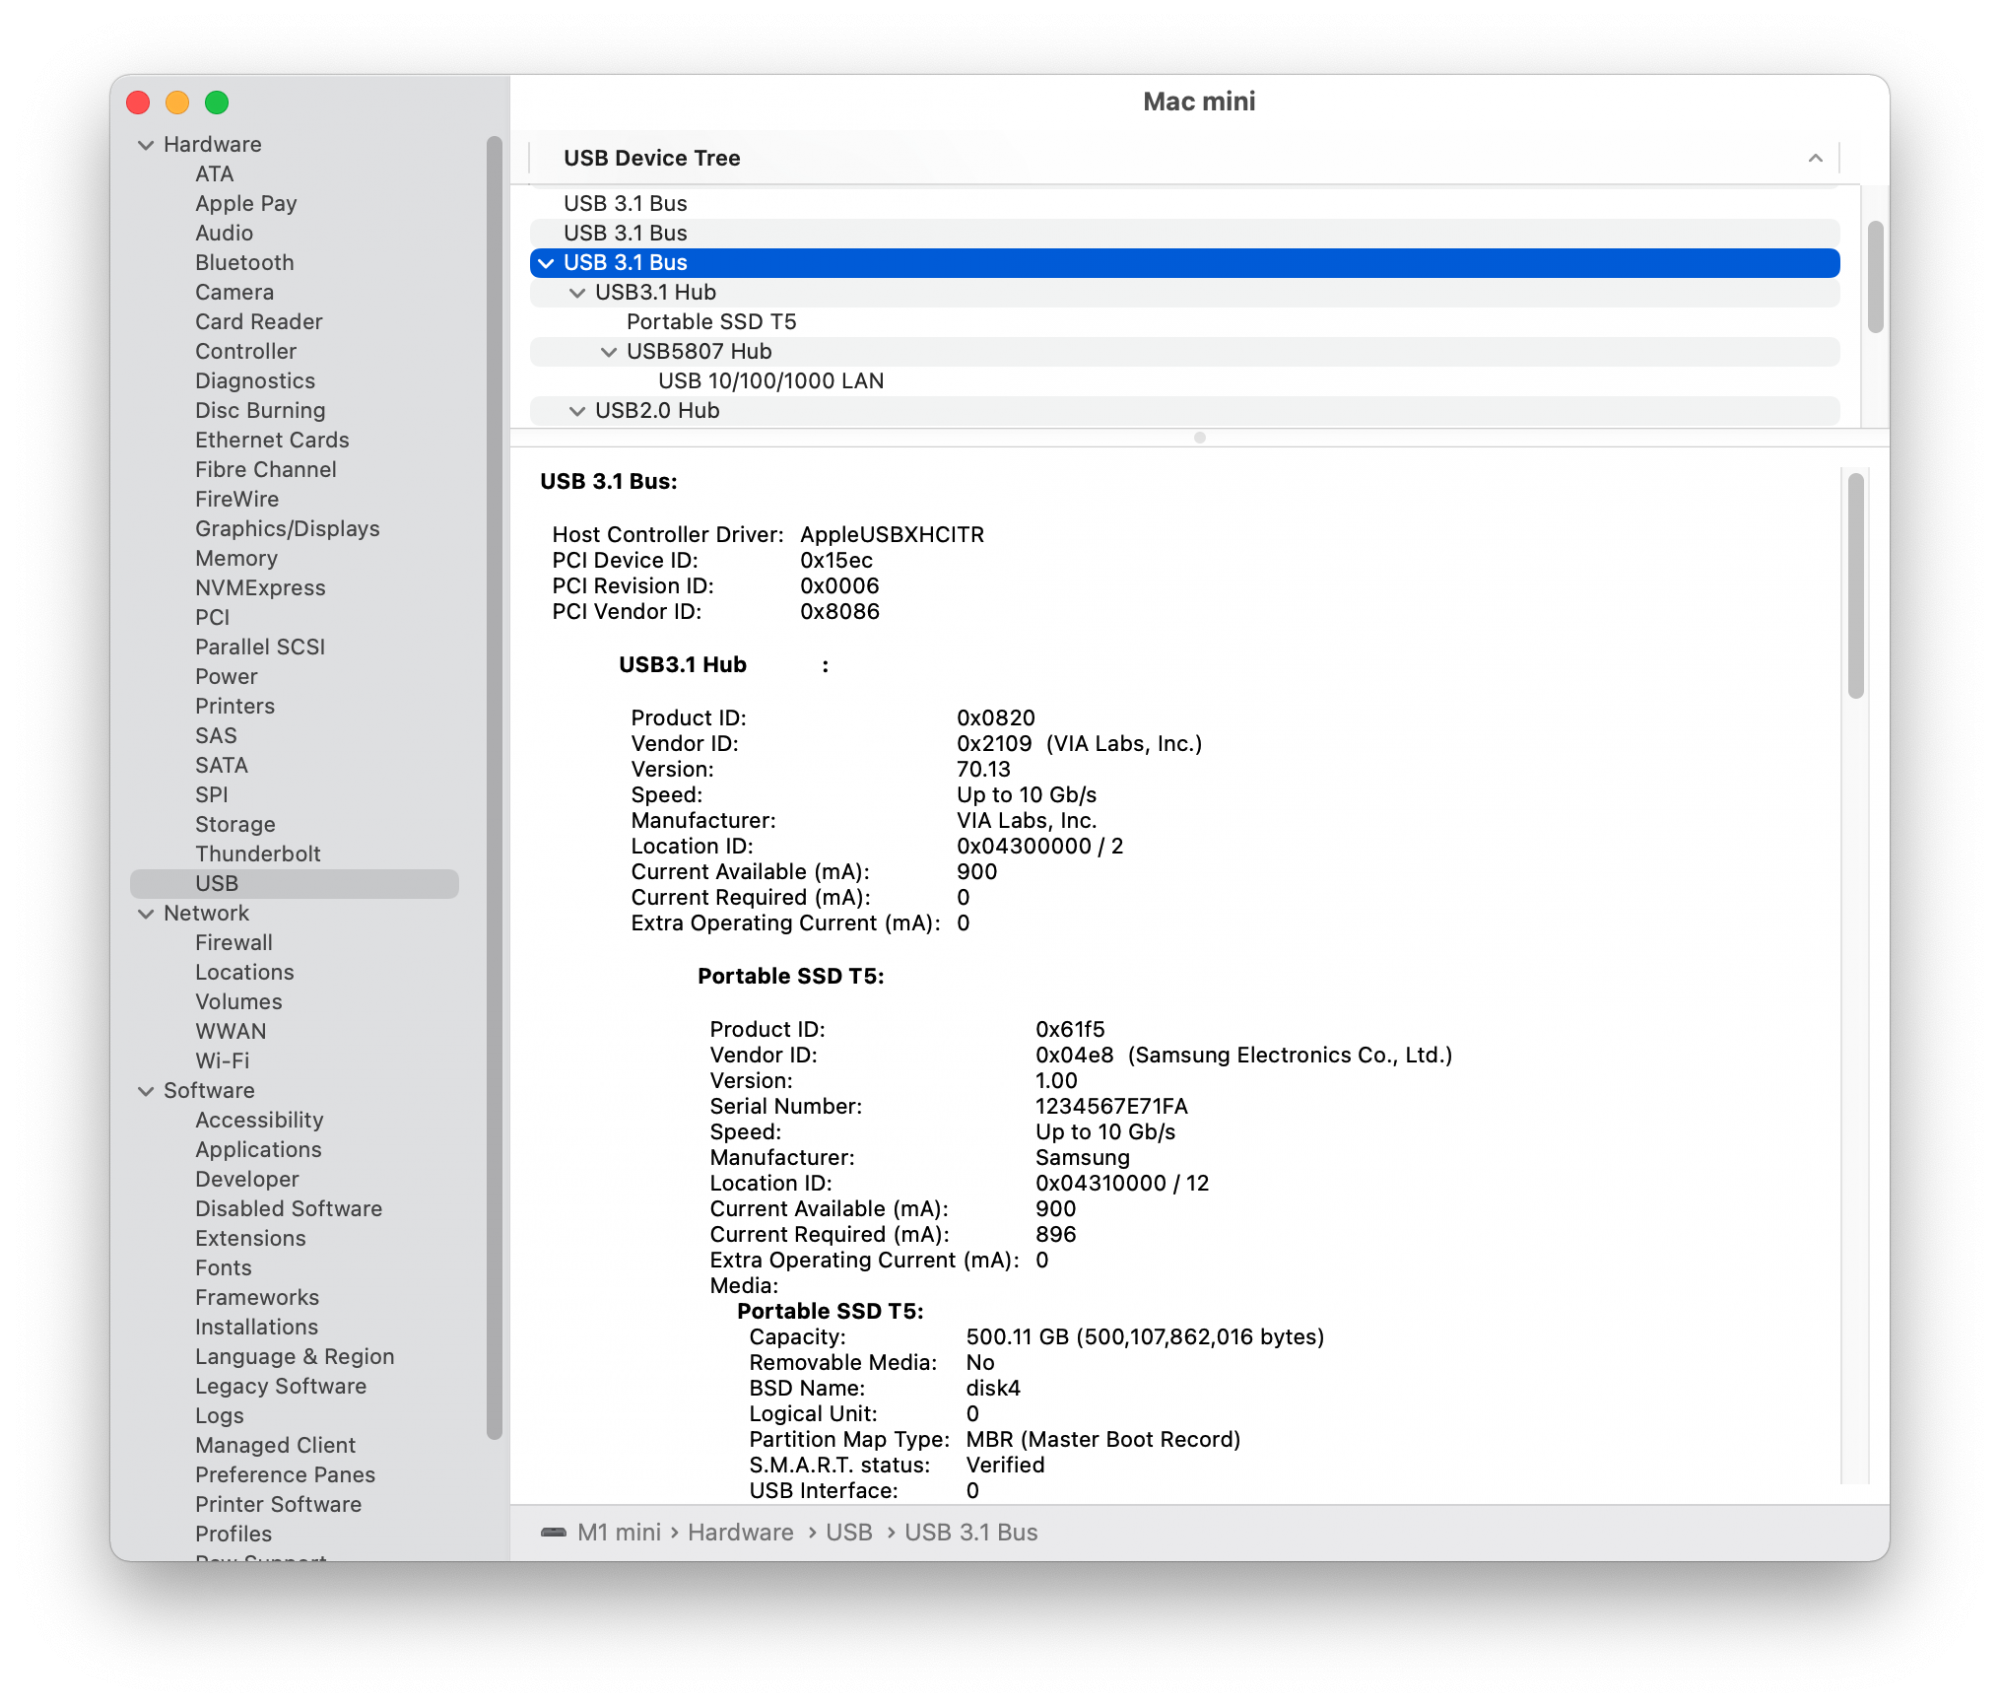Collapse the Hardware section in sidebar
The width and height of the screenshot is (2000, 1707).
pyautogui.click(x=146, y=145)
